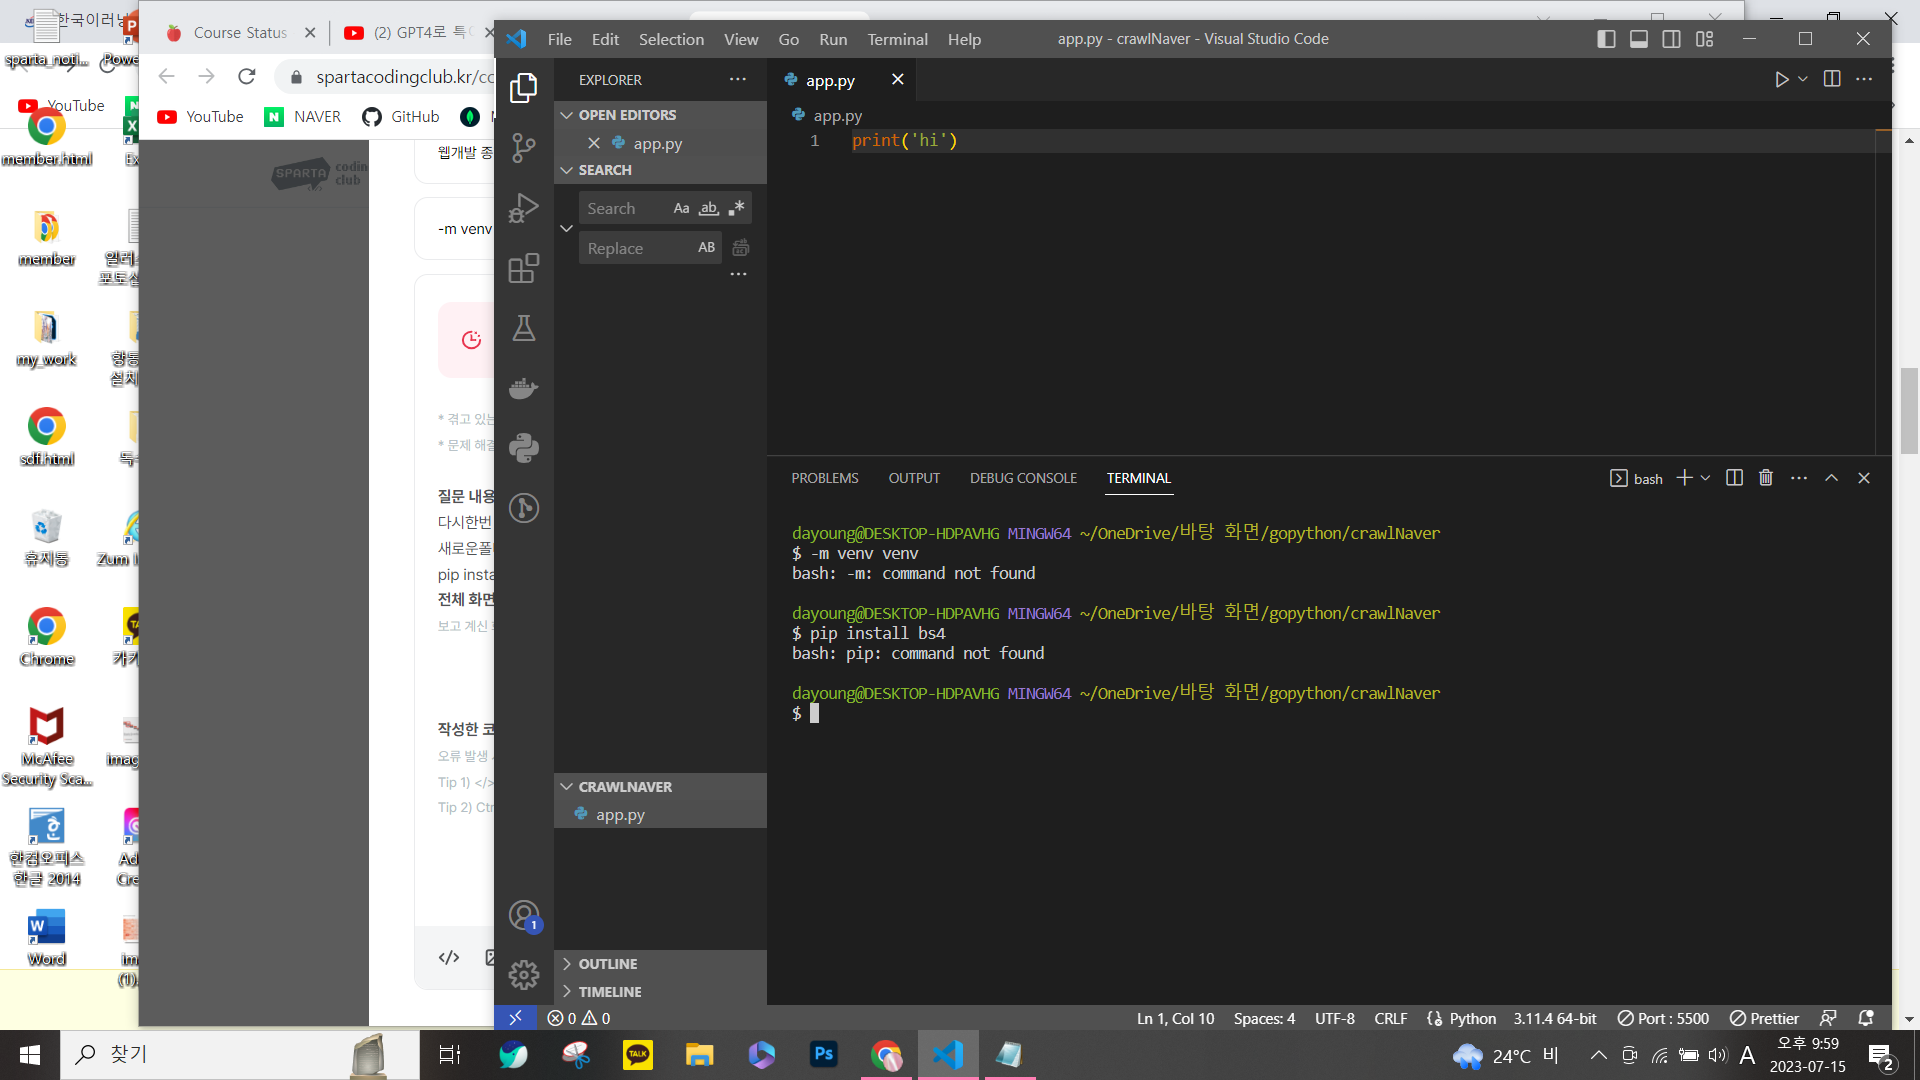Customize layout icon in title bar

click(x=1705, y=39)
